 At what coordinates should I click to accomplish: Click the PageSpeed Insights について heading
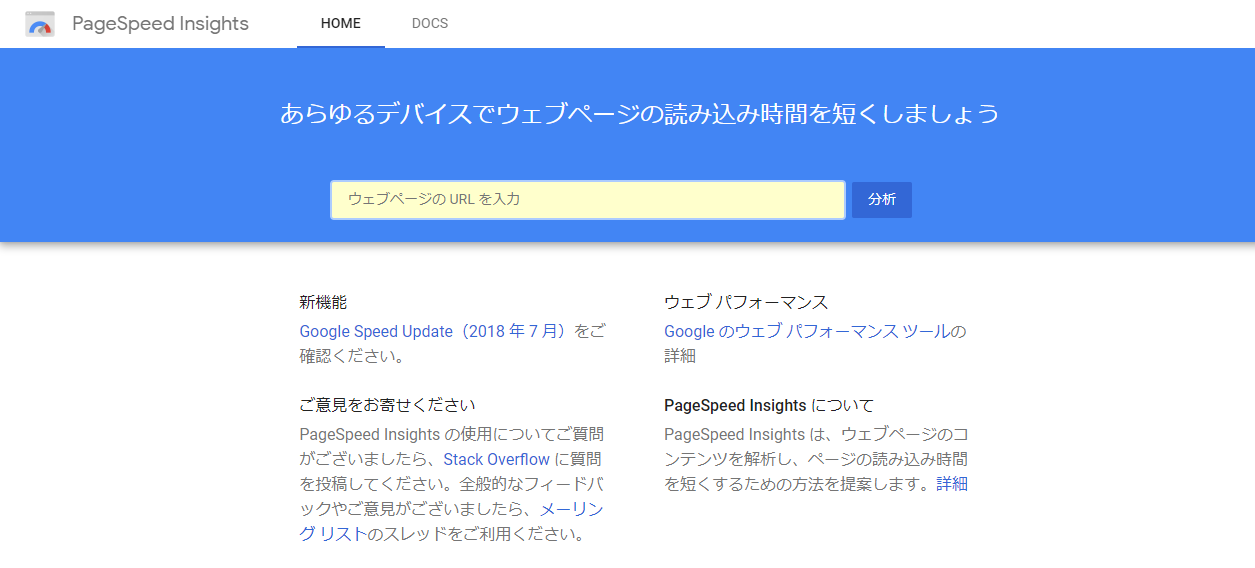[x=769, y=405]
